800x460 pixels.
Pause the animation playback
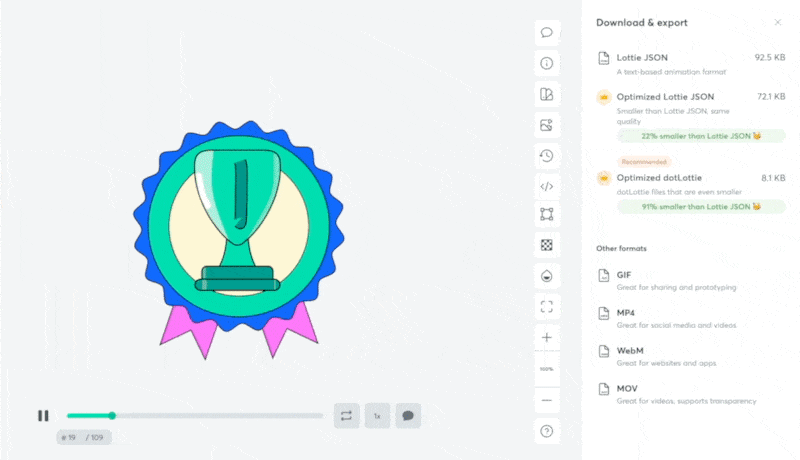tap(43, 415)
